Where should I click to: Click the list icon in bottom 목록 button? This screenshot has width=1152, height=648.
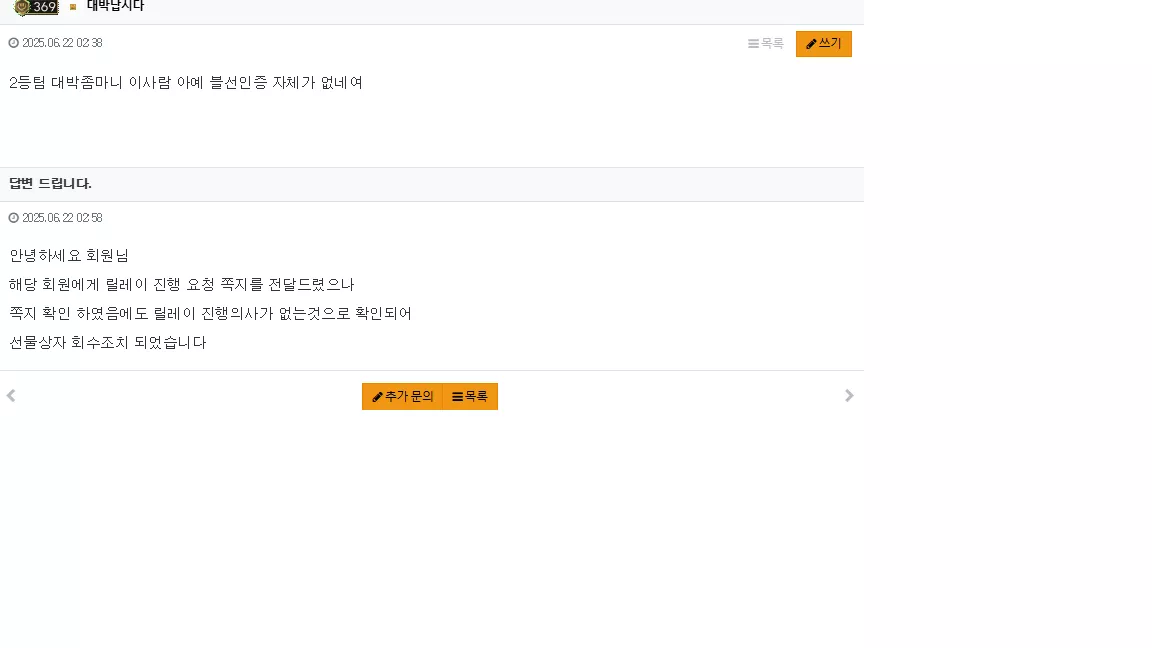point(457,397)
